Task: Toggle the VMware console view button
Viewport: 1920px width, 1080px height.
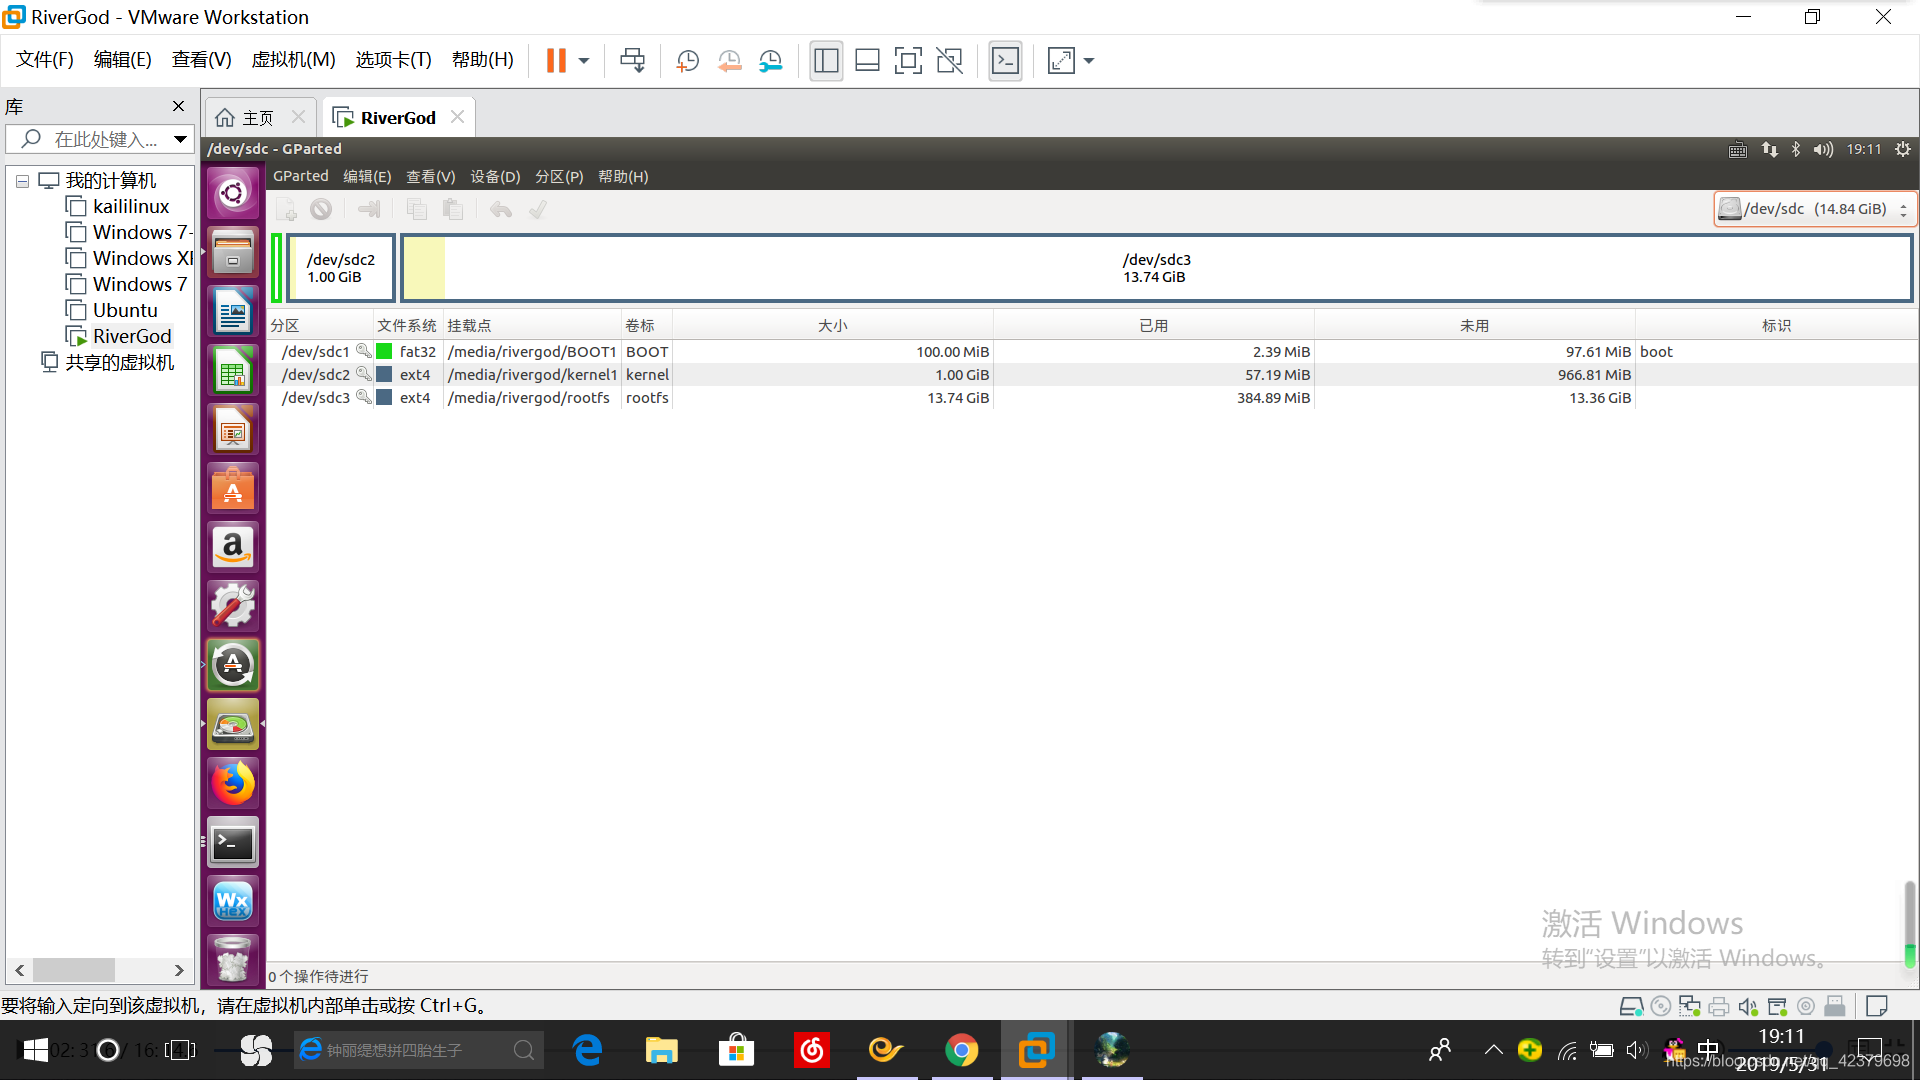Action: (1005, 61)
